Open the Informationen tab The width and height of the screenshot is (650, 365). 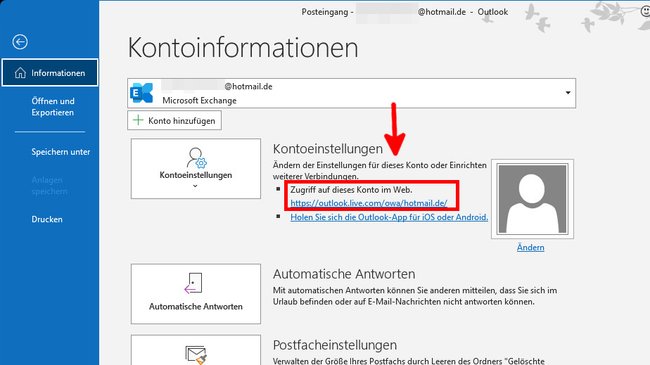[x=50, y=73]
